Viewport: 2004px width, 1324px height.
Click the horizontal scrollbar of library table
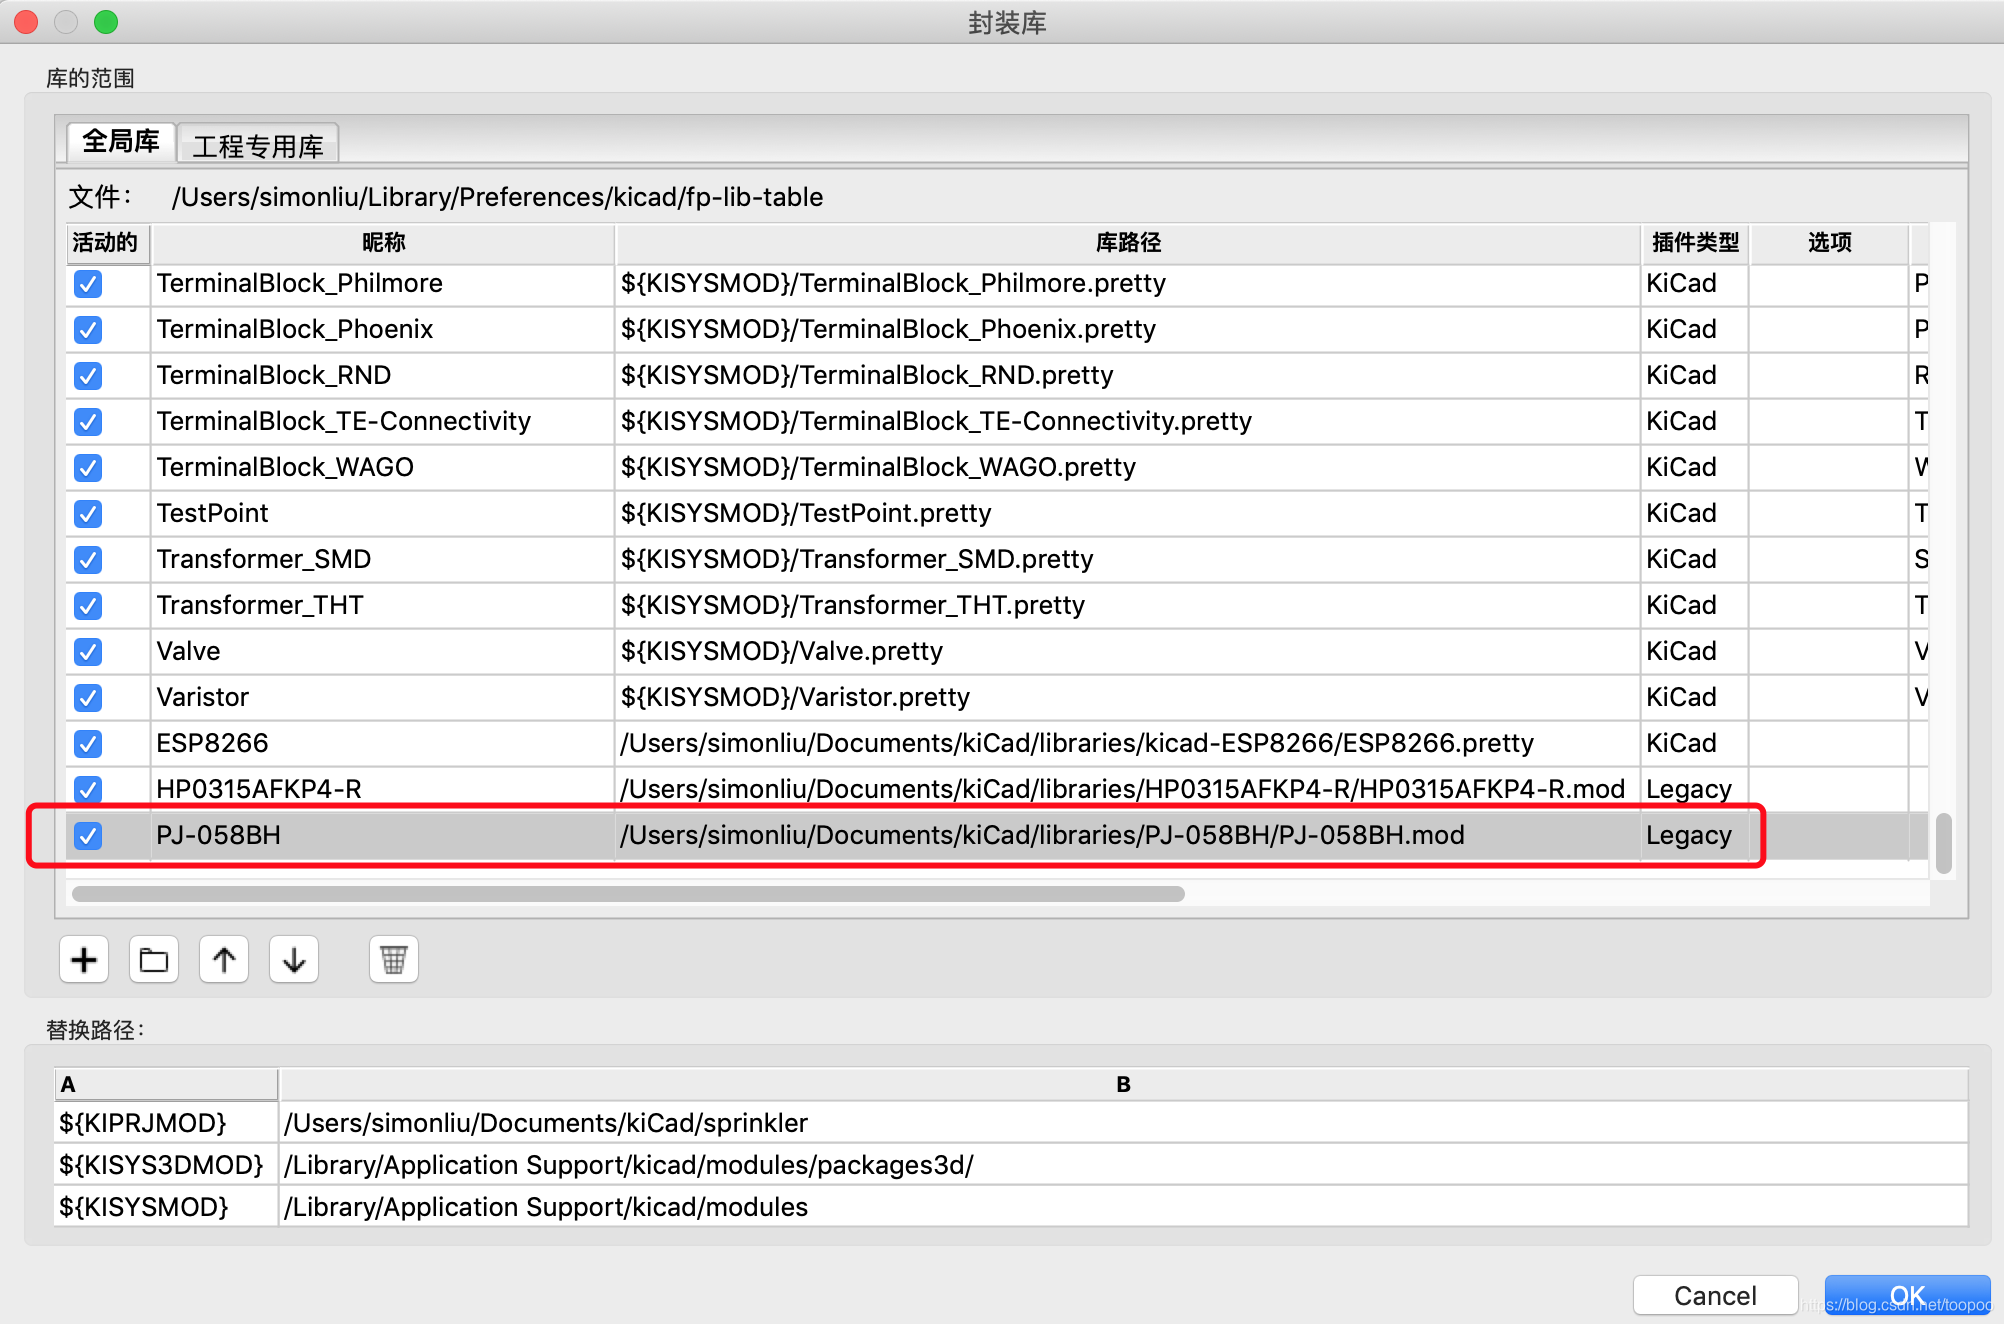pyautogui.click(x=628, y=894)
